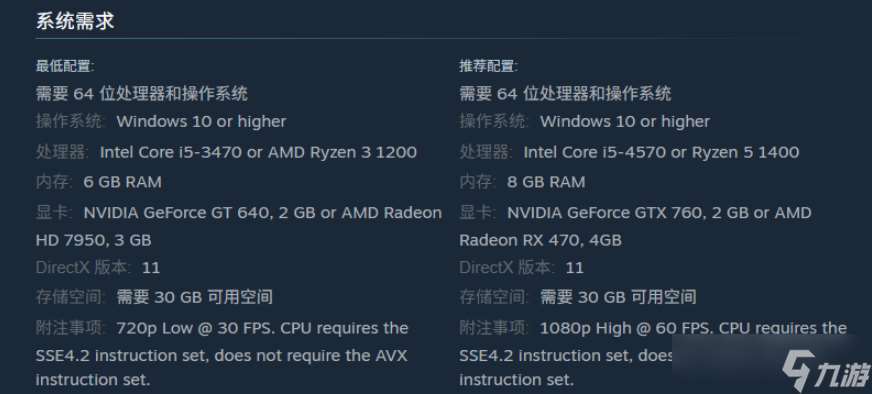Screen dimensions: 872x394
Task: Click NVIDIA GeForce GT 640 graphics line
Action: tap(262, 213)
